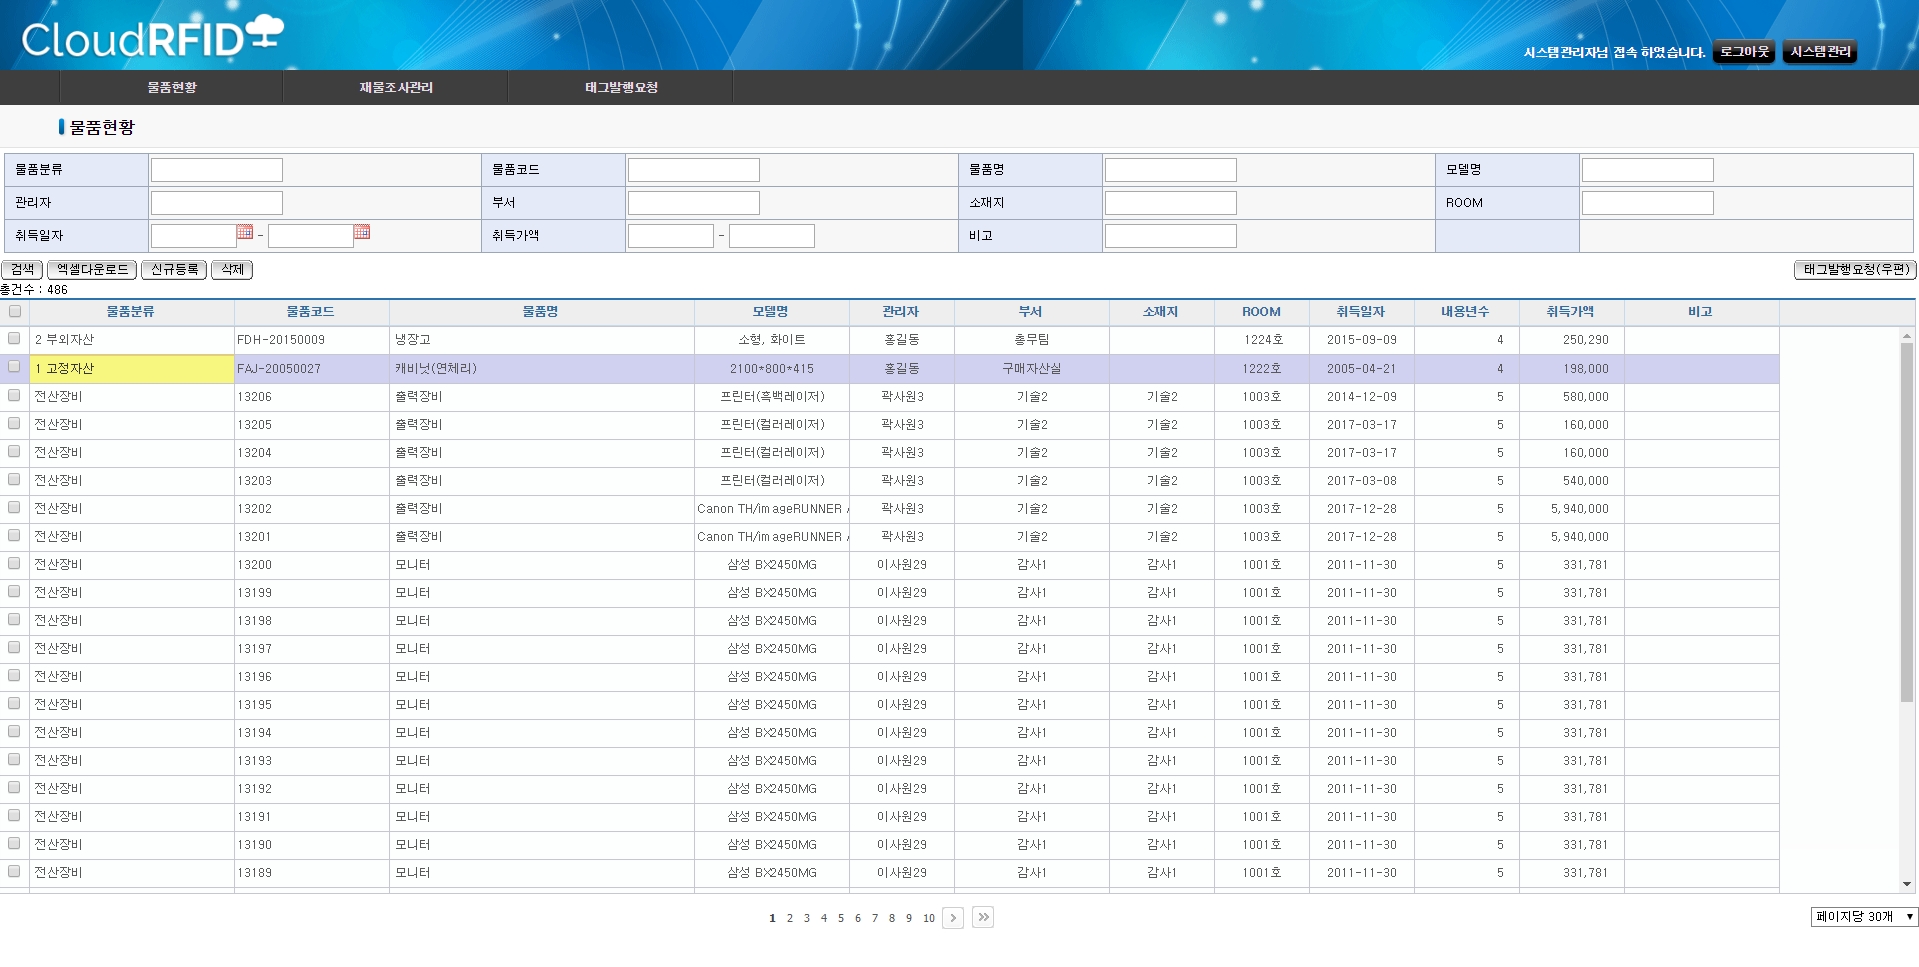Image resolution: width=1919 pixels, height=967 pixels.
Task: Focus the 부서 filter input
Action: tap(694, 203)
